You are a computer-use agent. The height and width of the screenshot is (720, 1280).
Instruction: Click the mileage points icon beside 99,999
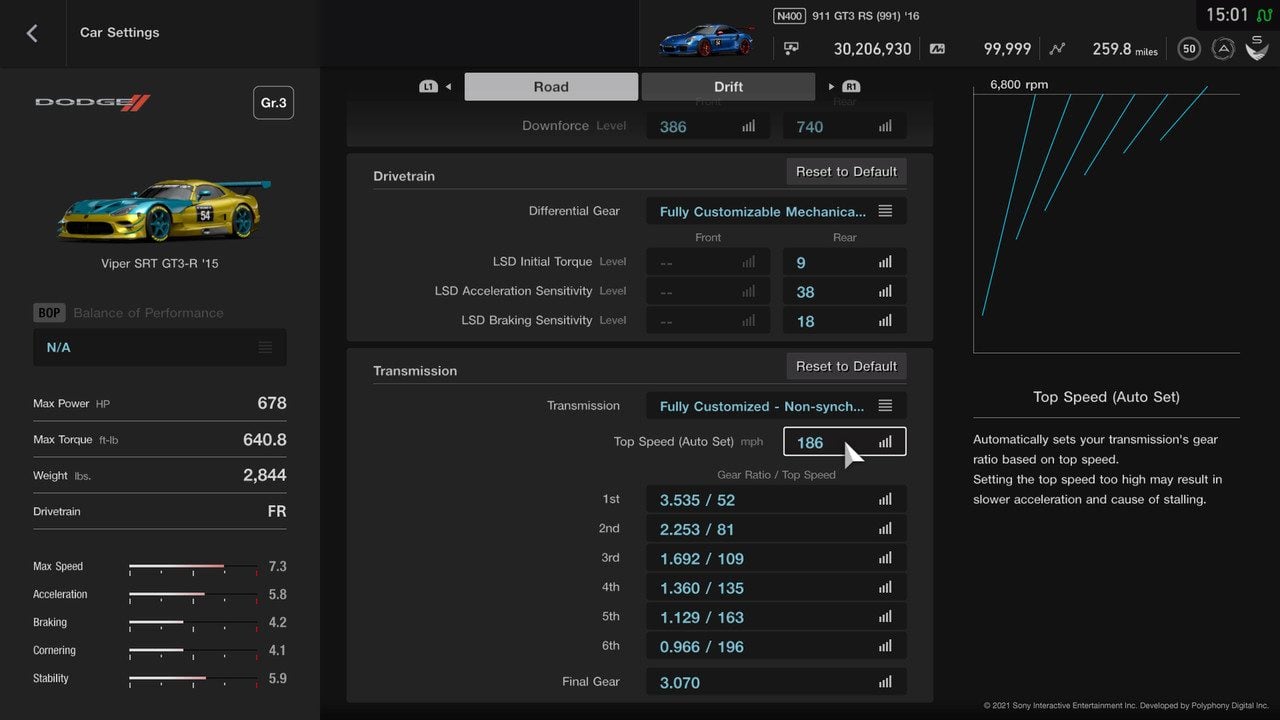click(937, 48)
